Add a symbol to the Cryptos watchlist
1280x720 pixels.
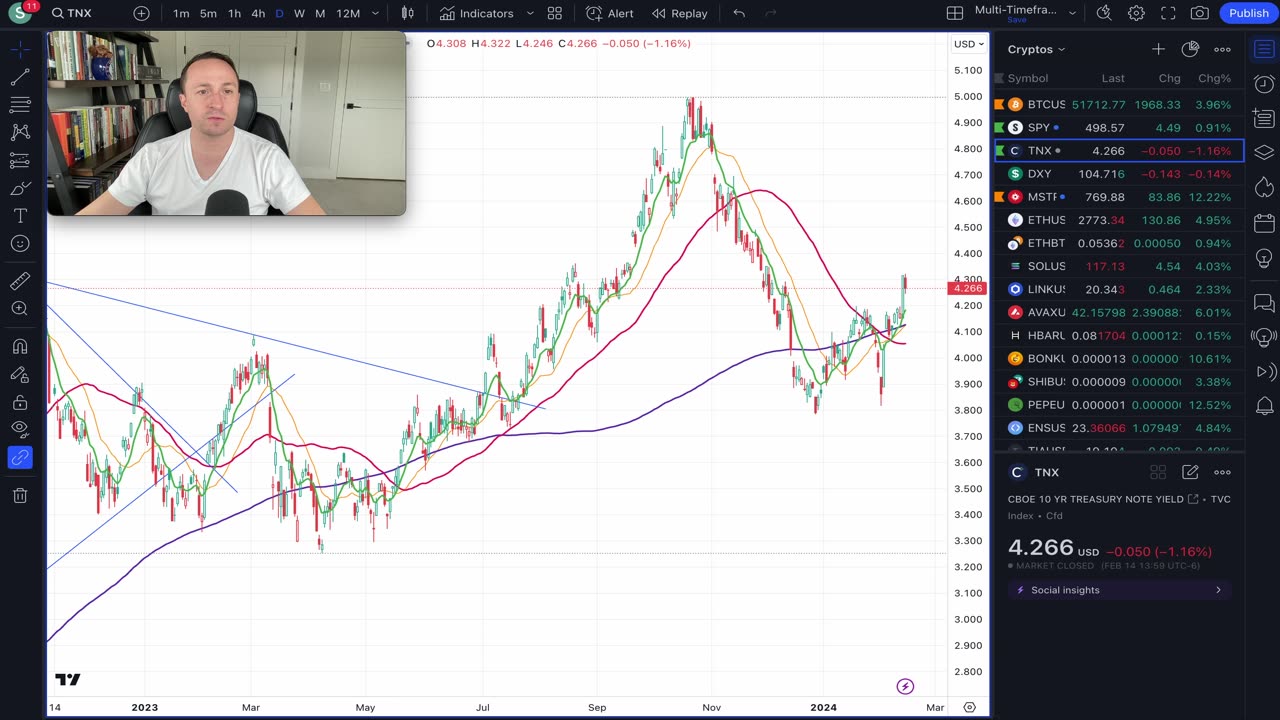[1158, 49]
